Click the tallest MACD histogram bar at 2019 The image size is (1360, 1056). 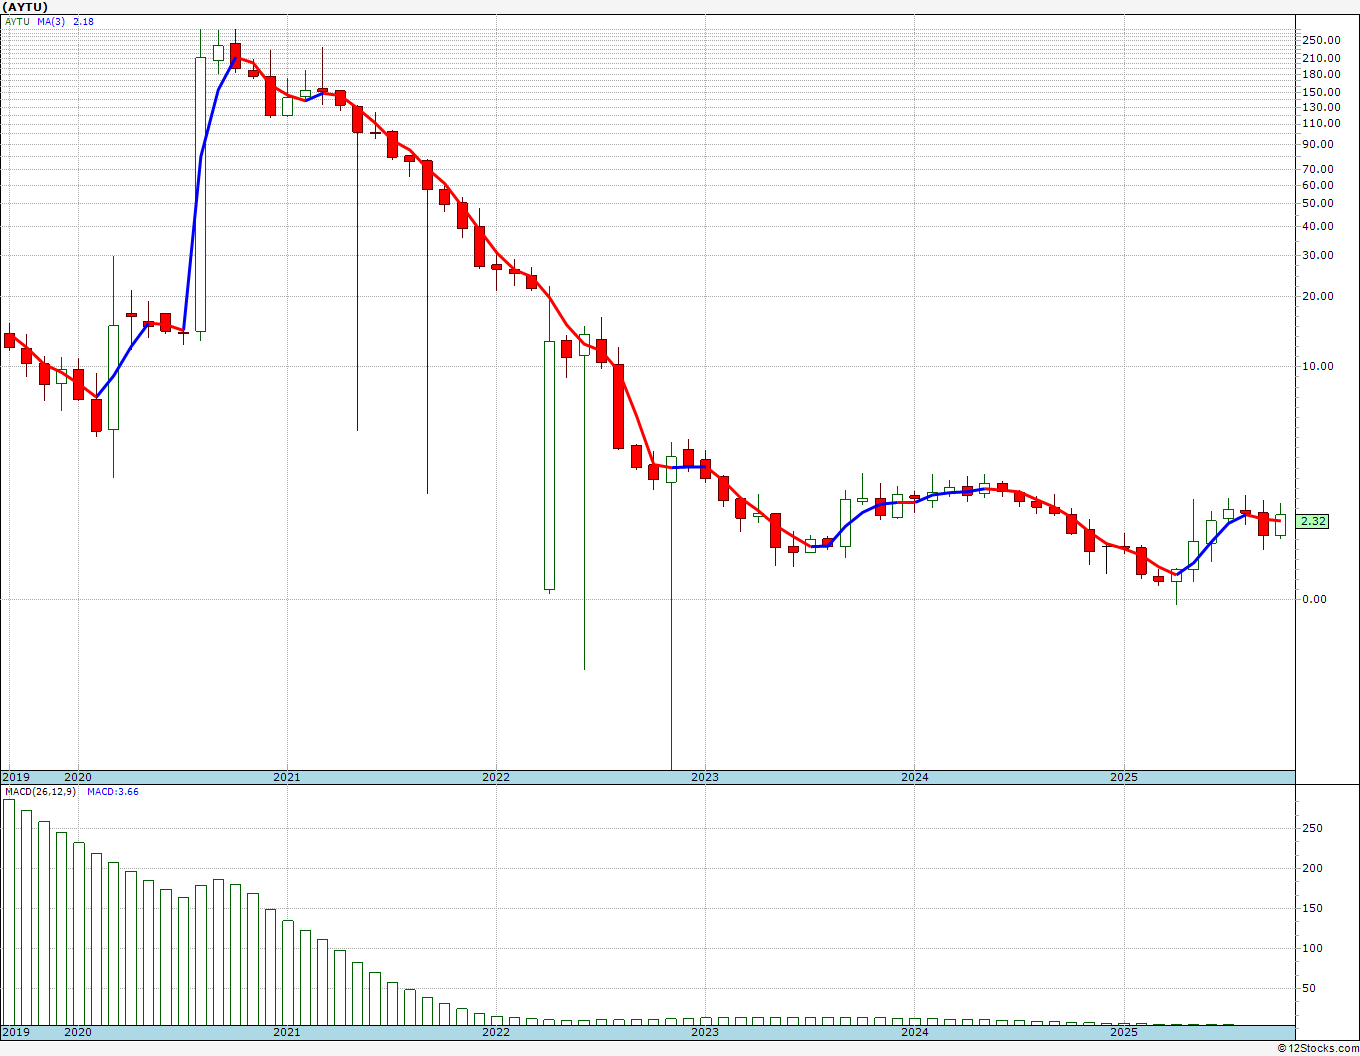[9, 911]
